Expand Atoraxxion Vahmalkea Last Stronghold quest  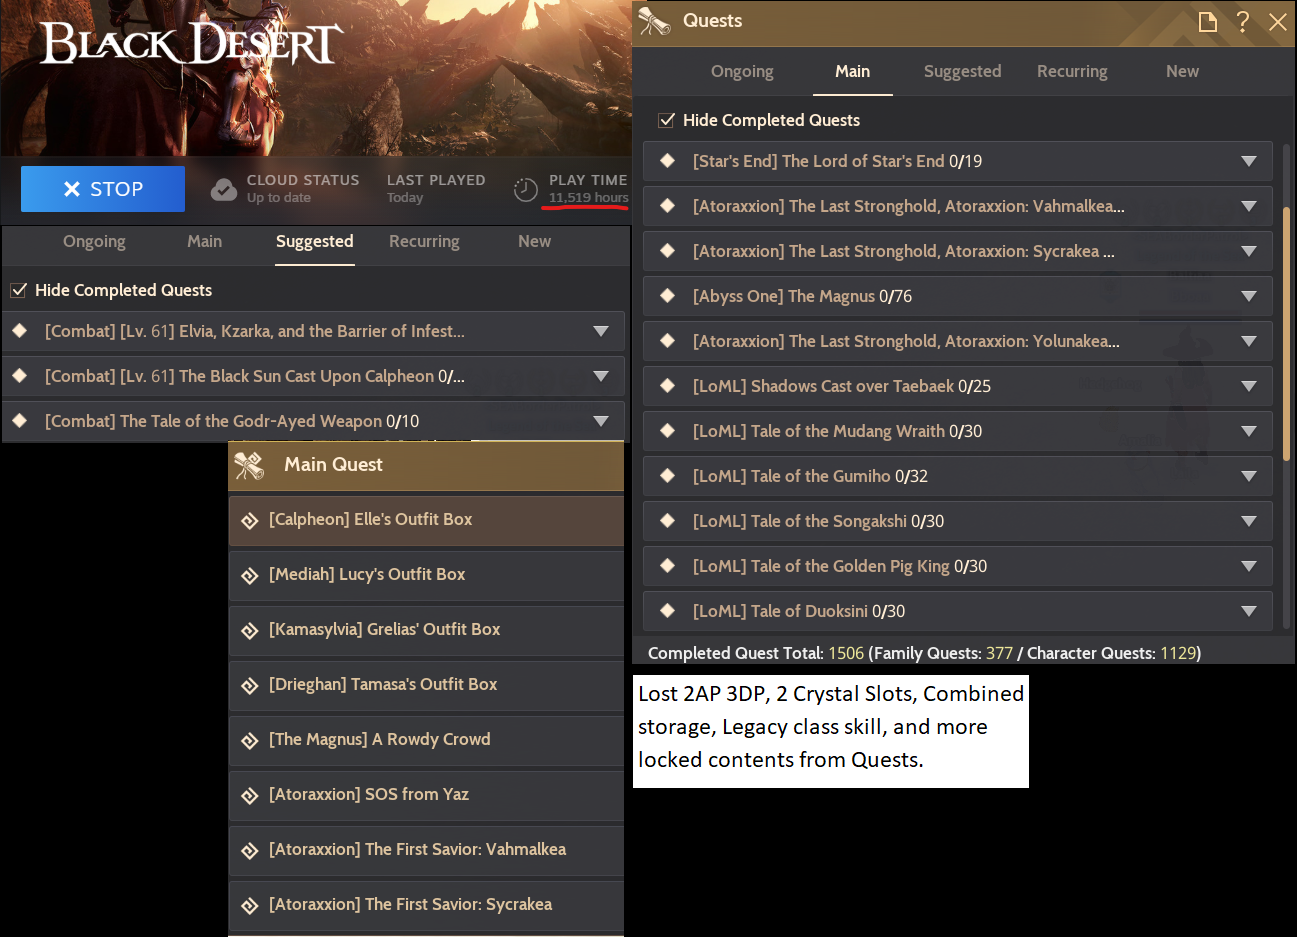click(1249, 206)
